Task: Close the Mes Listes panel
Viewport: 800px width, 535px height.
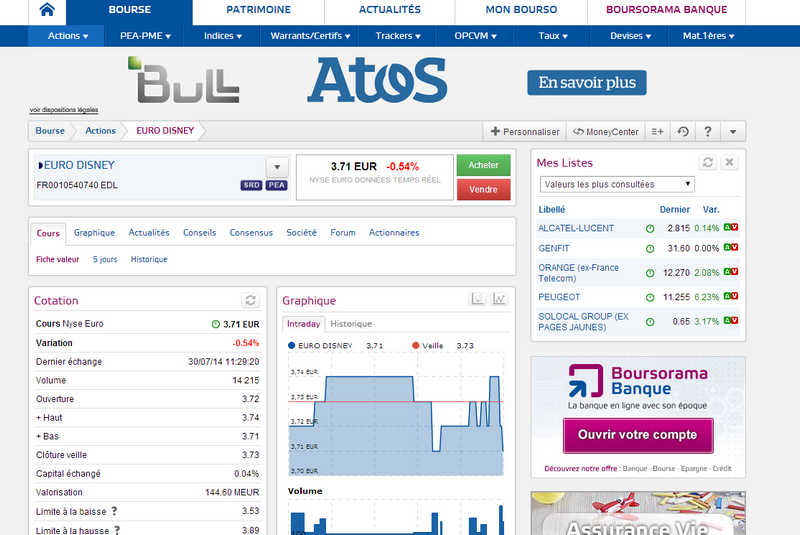Action: click(x=730, y=162)
